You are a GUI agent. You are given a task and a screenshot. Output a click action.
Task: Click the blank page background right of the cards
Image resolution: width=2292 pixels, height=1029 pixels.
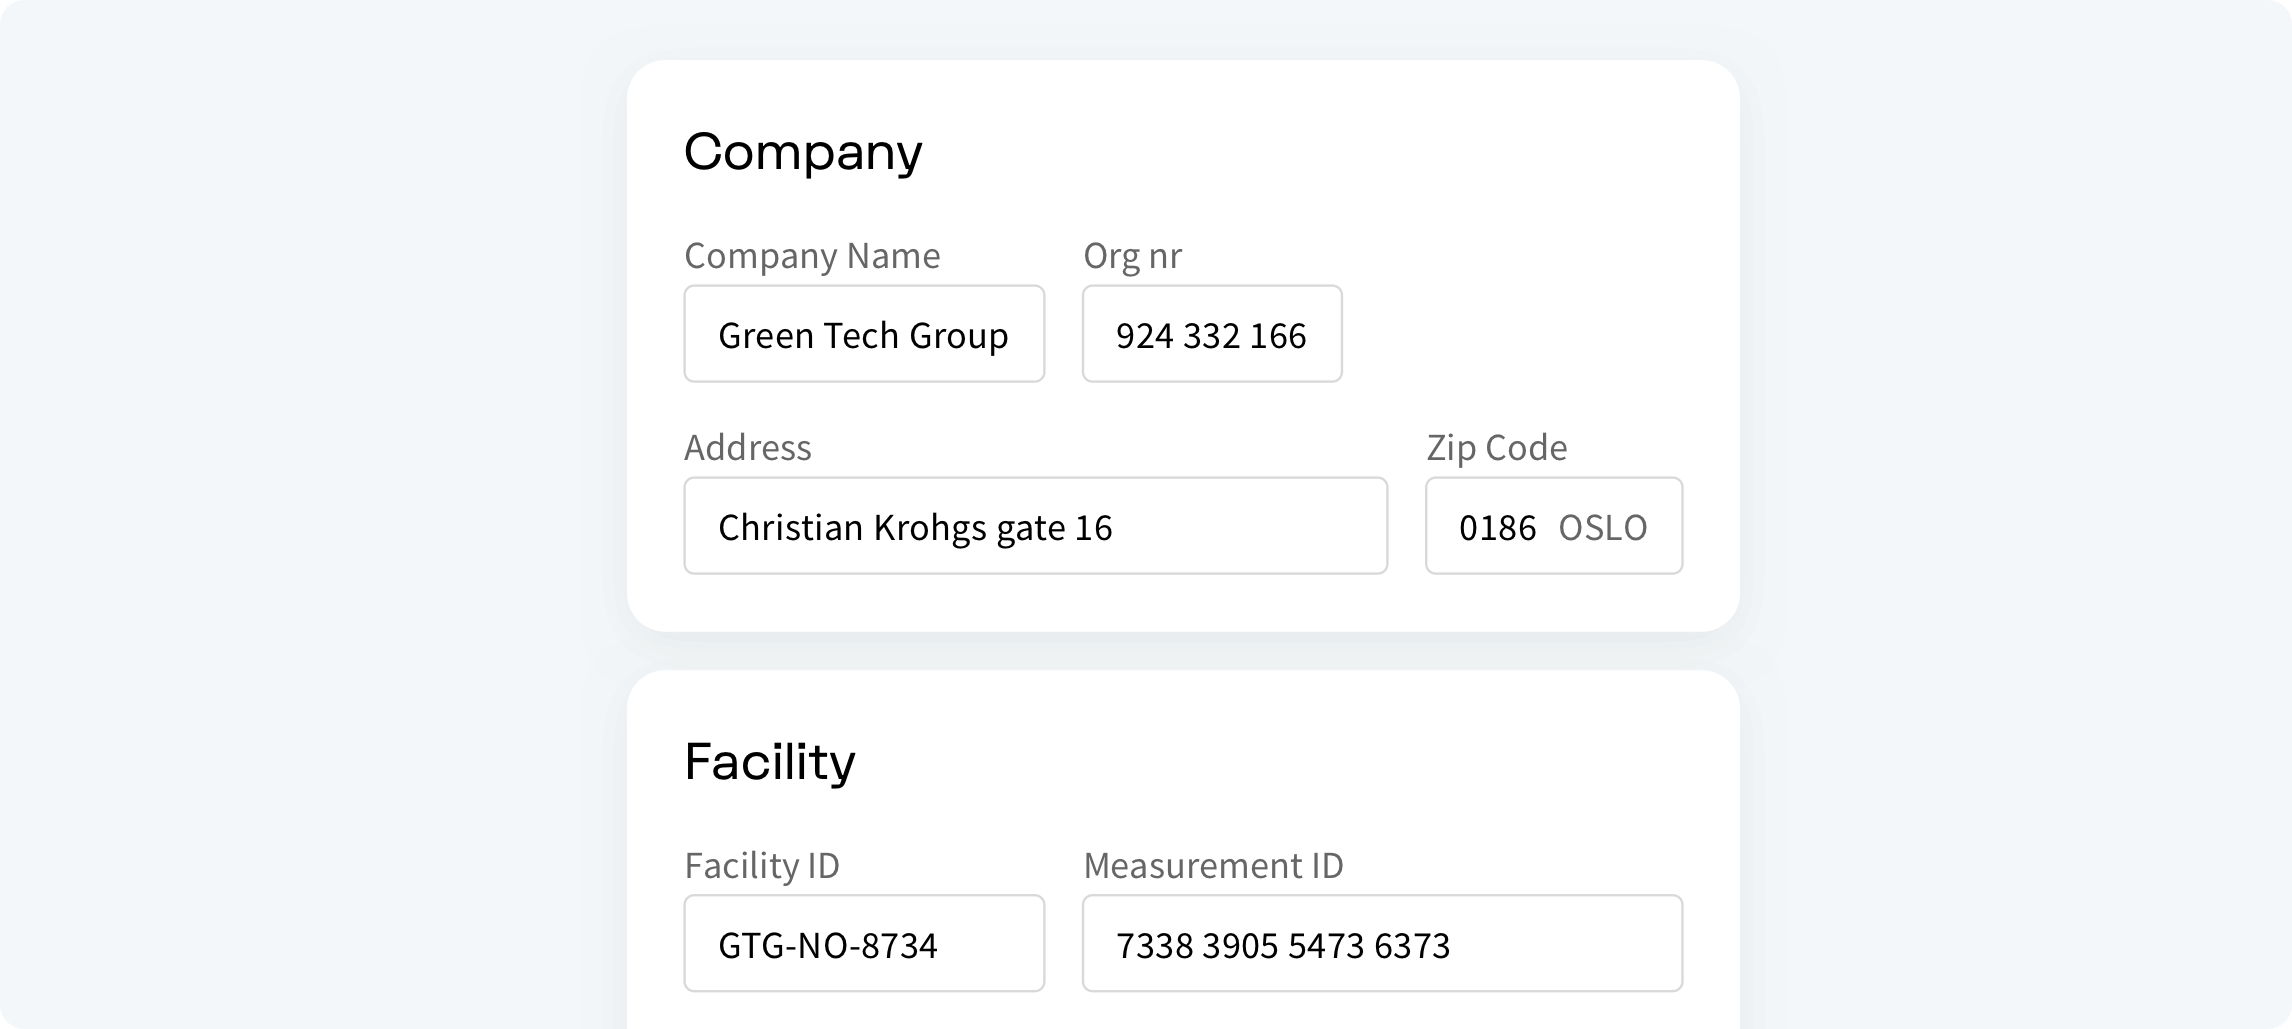[2000, 500]
